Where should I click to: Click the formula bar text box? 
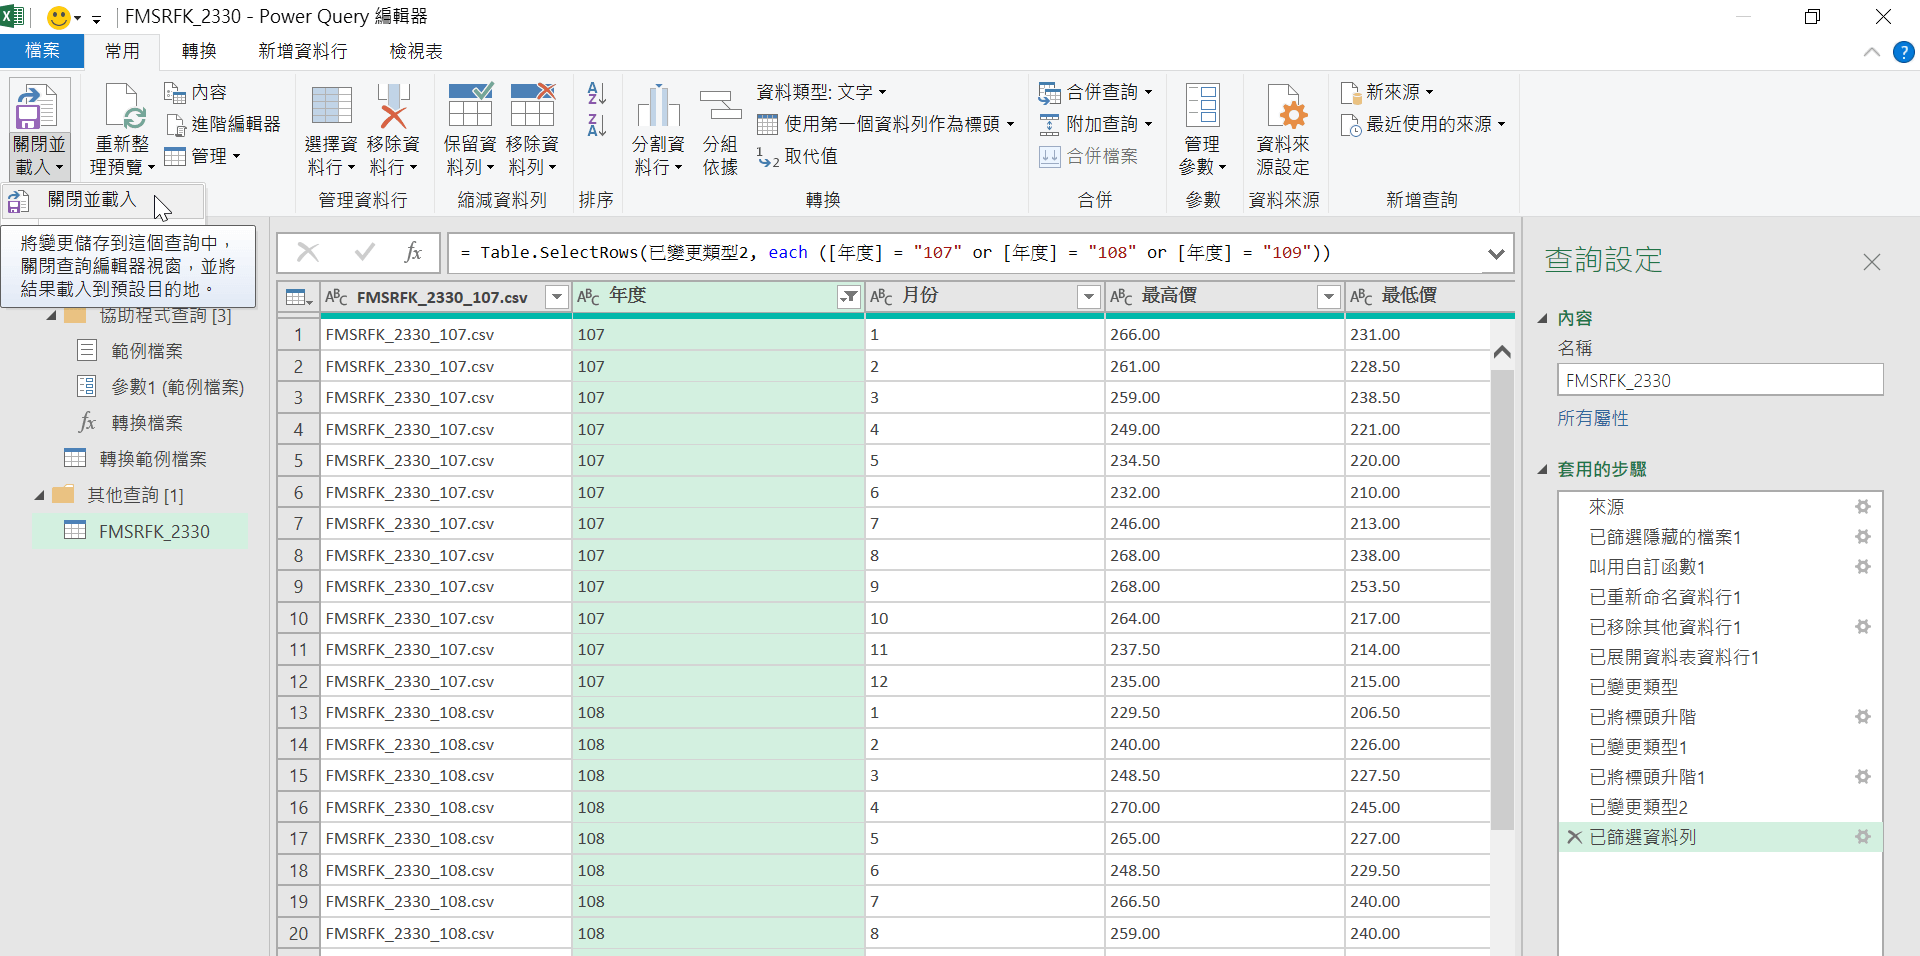click(x=965, y=253)
